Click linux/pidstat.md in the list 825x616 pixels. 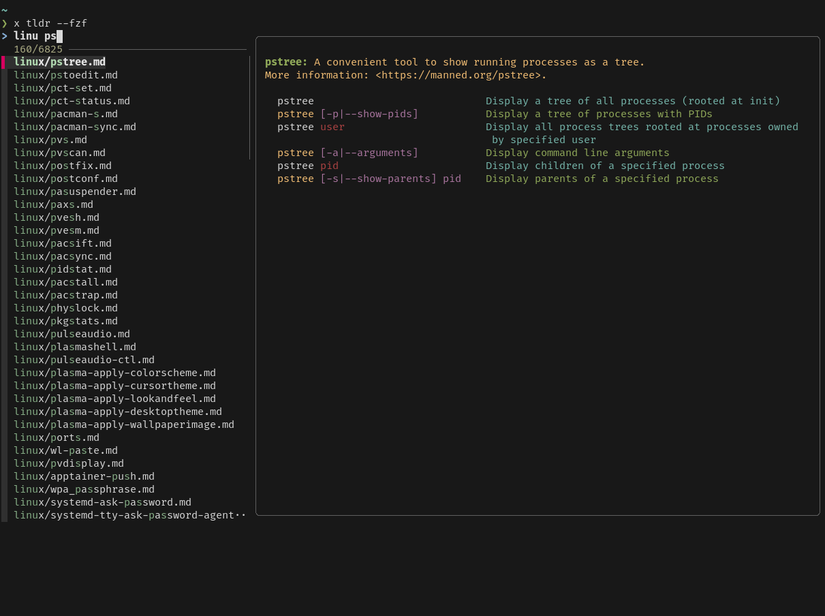(62, 269)
